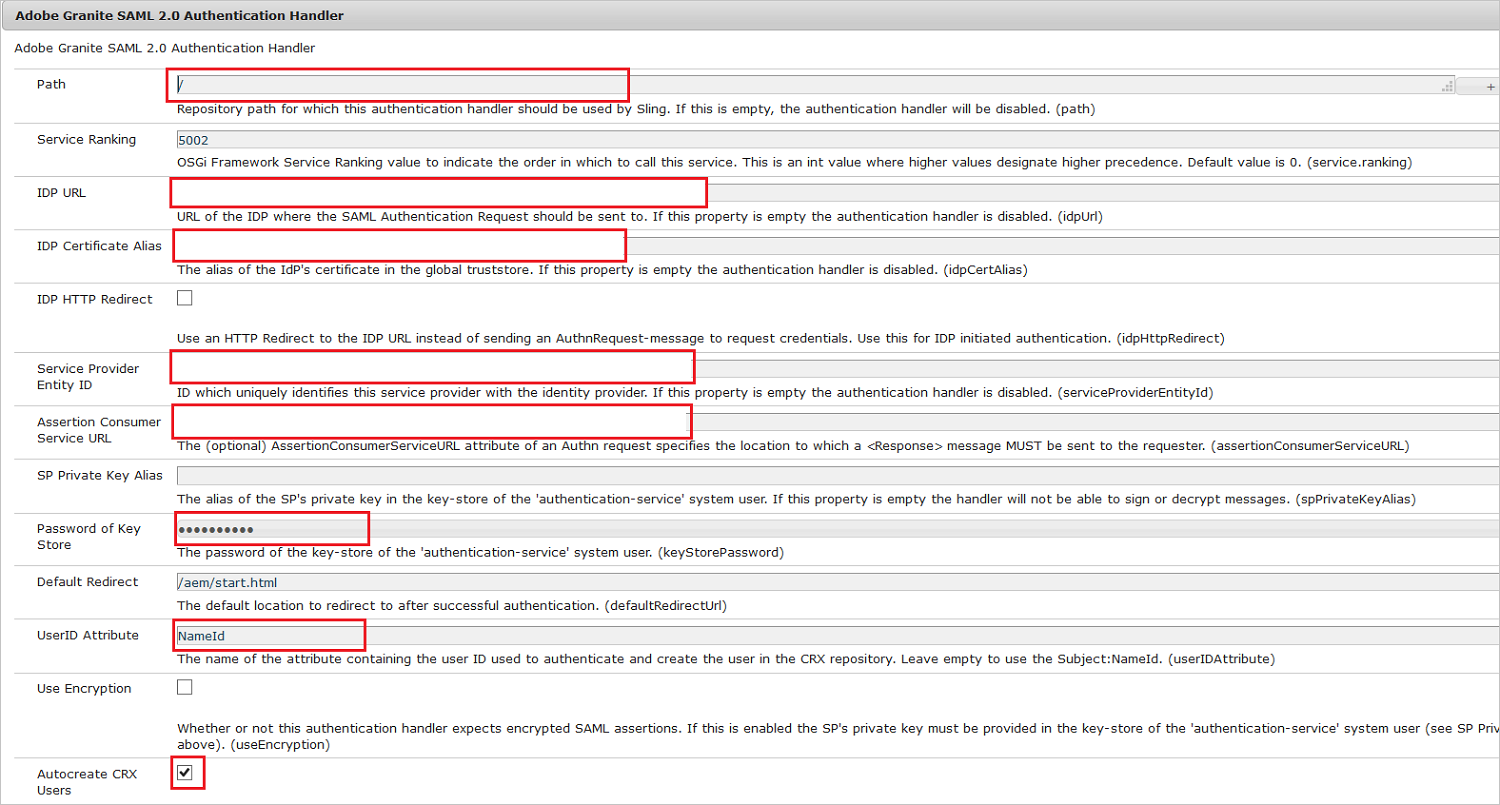Click the UserID Attribute row label
1500x805 pixels.
88,635
